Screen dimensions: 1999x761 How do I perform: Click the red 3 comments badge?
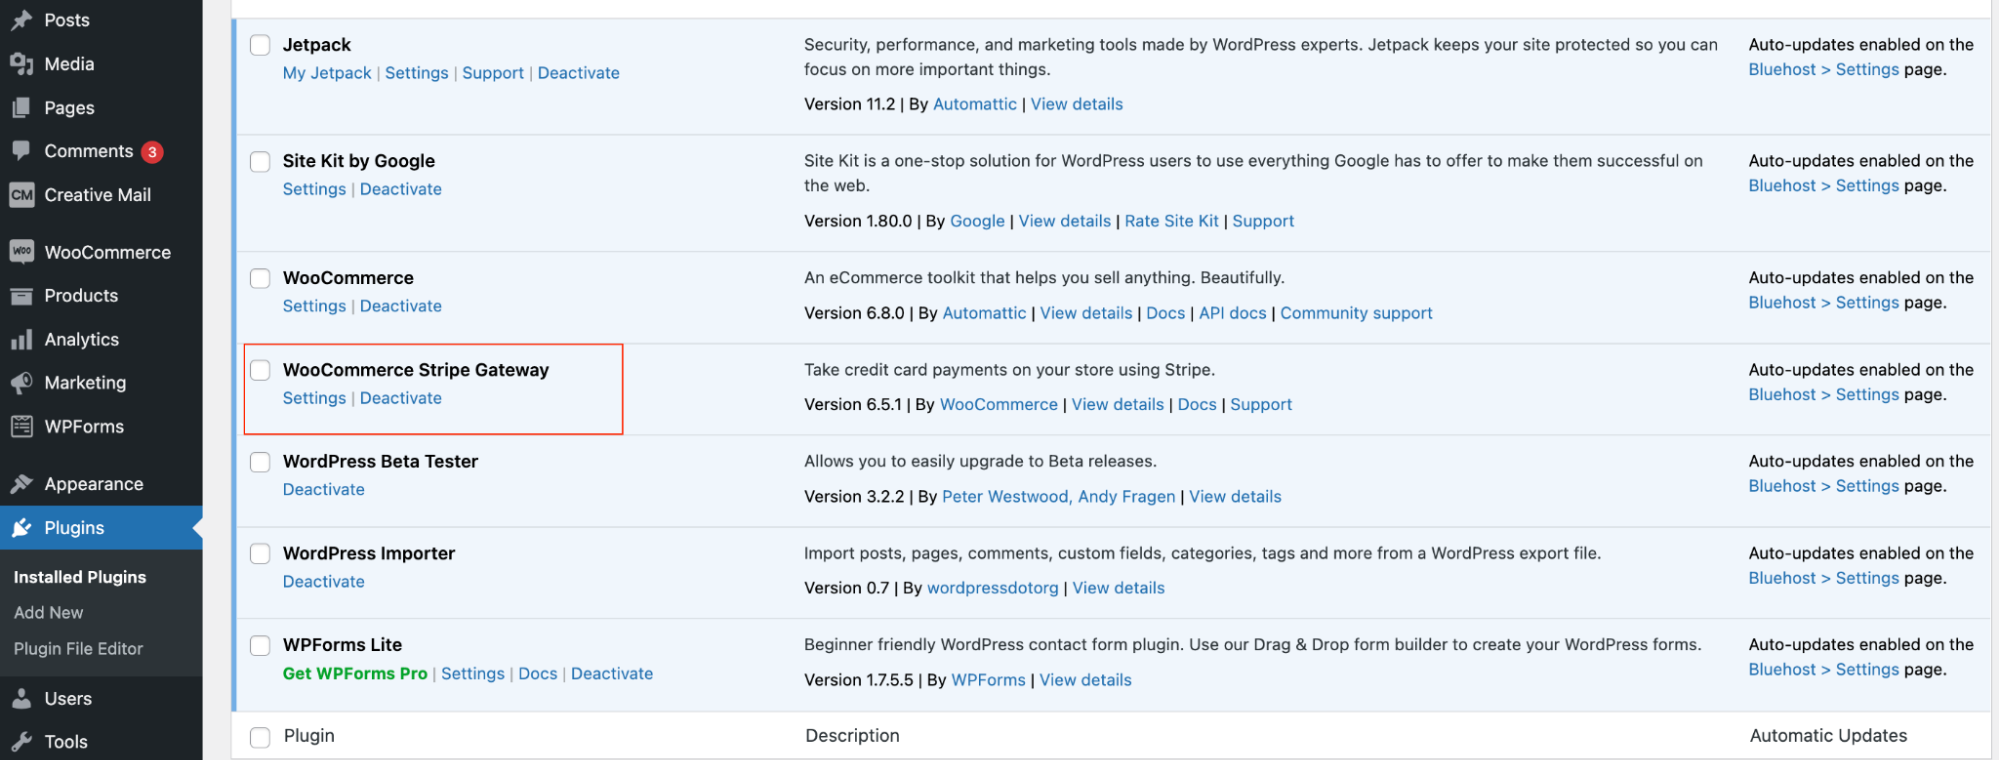pyautogui.click(x=152, y=152)
